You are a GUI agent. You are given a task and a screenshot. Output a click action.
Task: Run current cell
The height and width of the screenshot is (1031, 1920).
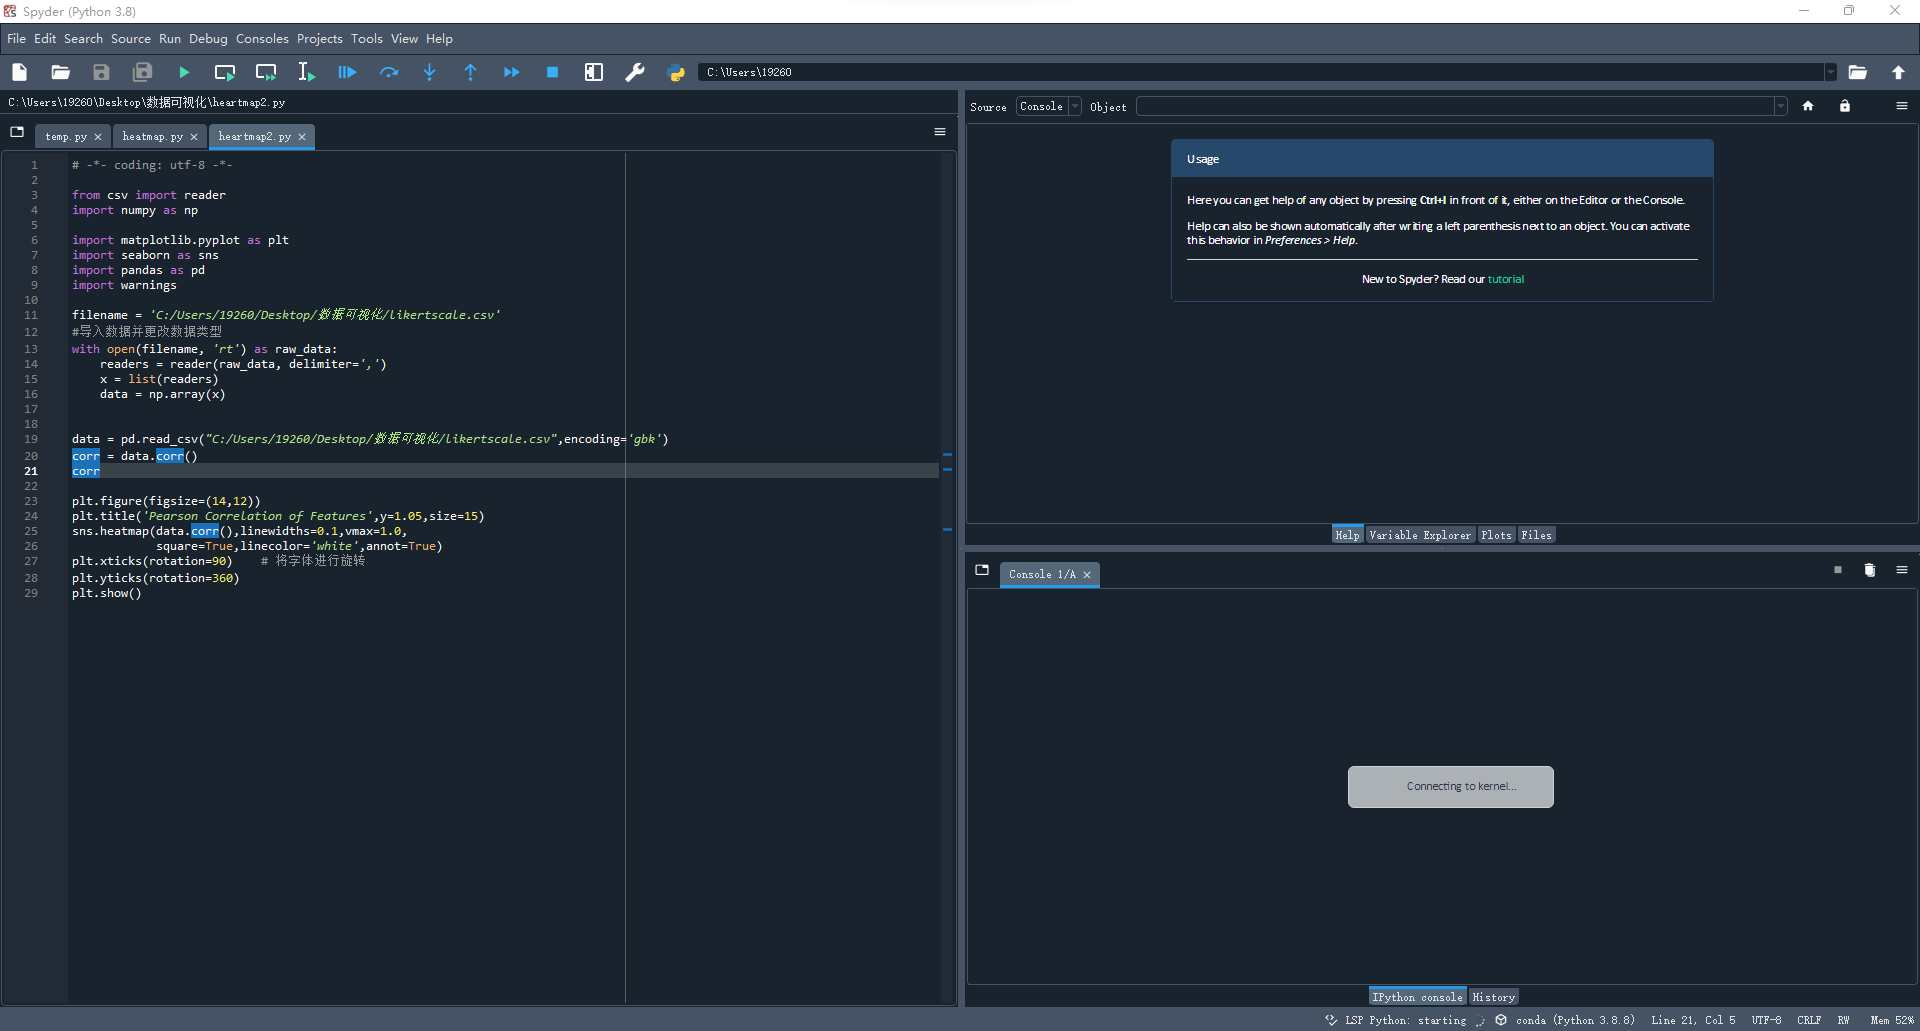pyautogui.click(x=225, y=72)
